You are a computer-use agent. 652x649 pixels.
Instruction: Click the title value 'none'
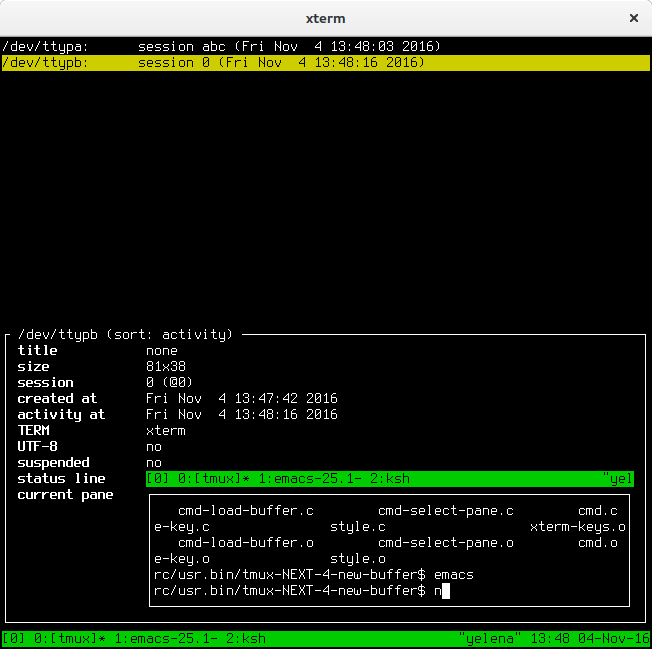[x=162, y=350]
